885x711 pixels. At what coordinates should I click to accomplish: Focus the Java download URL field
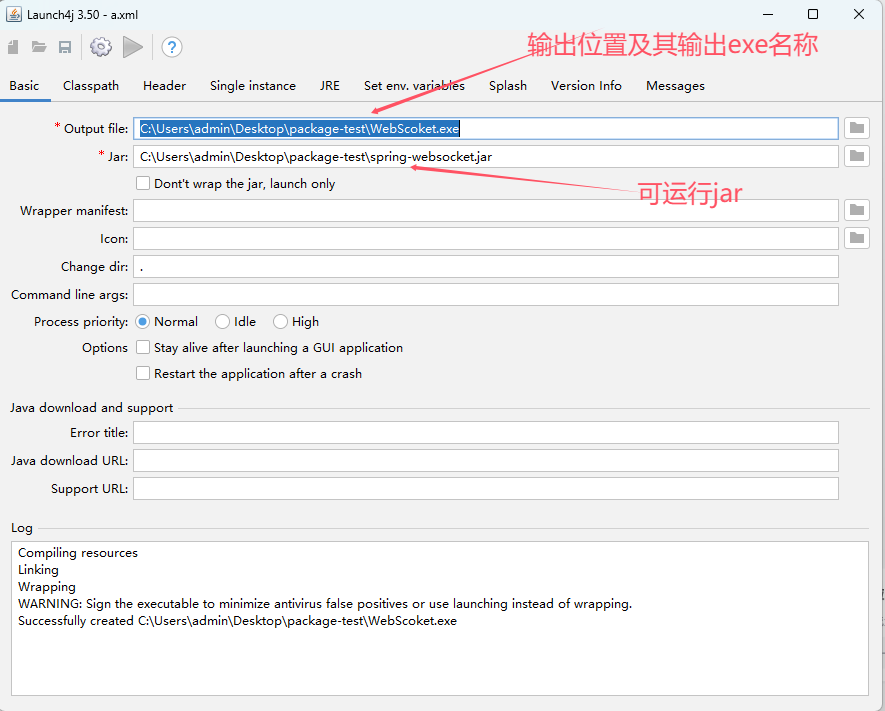[486, 460]
